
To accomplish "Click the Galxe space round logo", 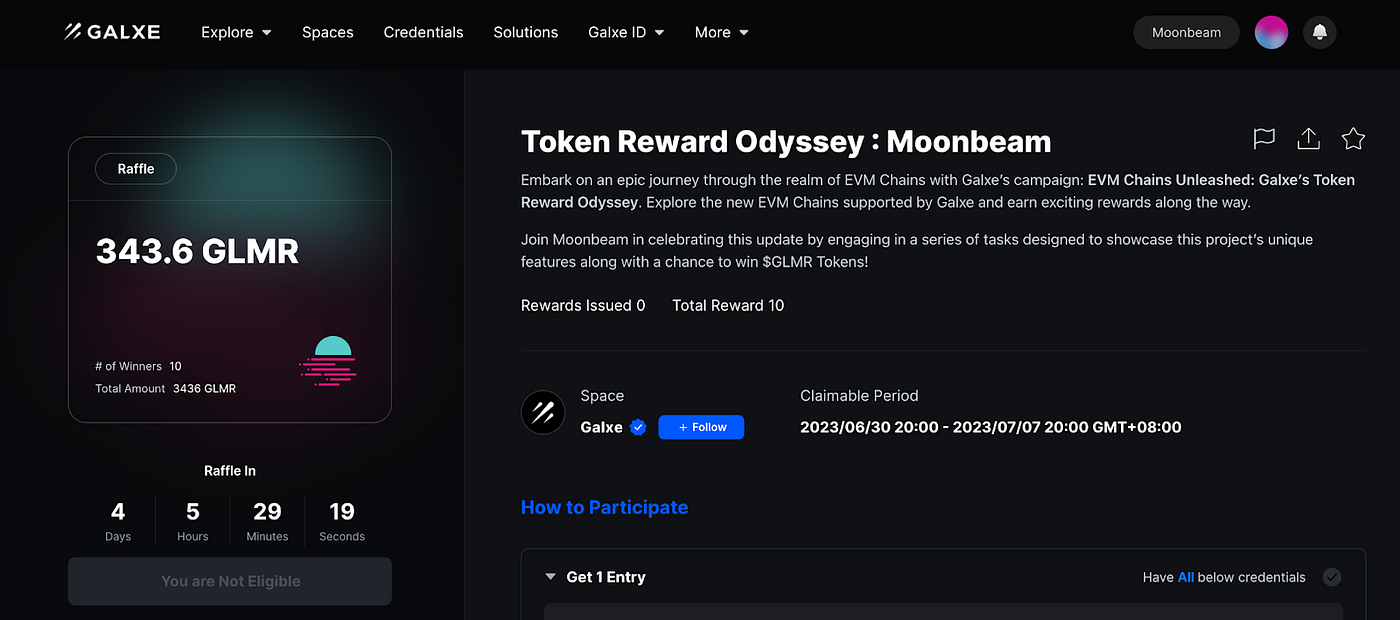I will tap(543, 412).
